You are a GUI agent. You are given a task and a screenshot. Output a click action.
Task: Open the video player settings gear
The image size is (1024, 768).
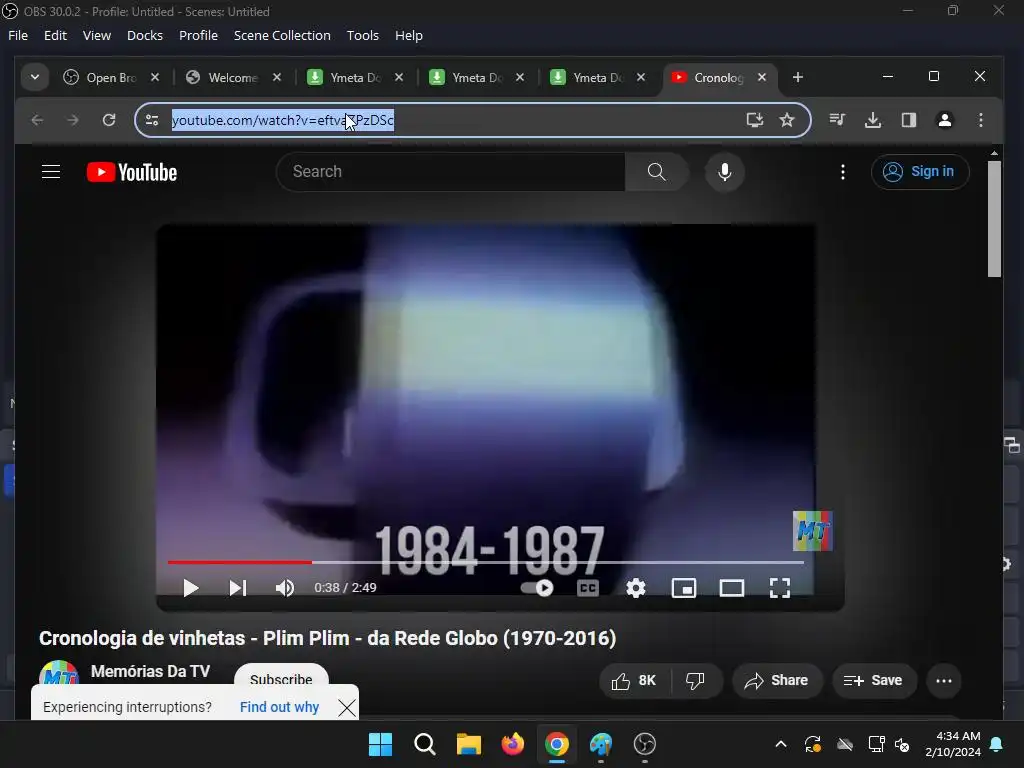point(635,588)
